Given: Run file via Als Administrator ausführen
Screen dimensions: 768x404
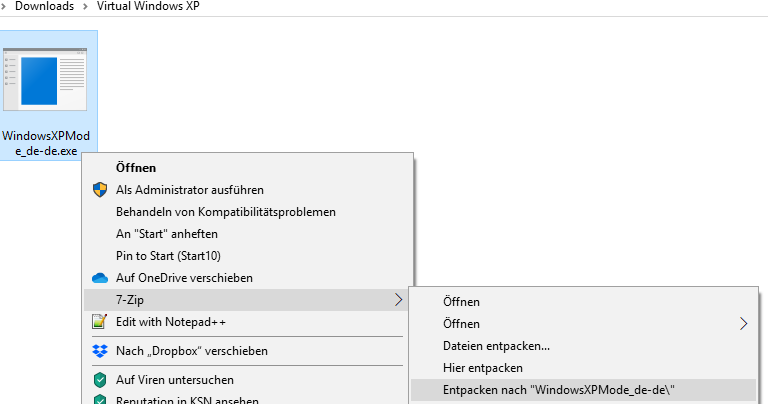Looking at the screenshot, I should (190, 190).
